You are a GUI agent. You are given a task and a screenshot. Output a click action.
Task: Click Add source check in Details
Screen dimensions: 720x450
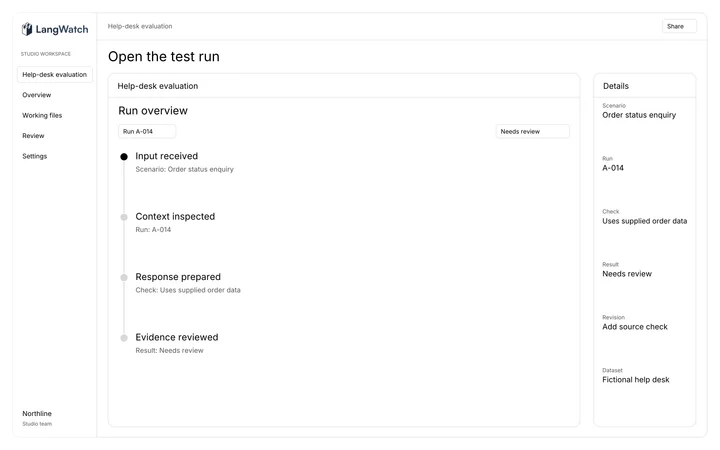click(635, 327)
